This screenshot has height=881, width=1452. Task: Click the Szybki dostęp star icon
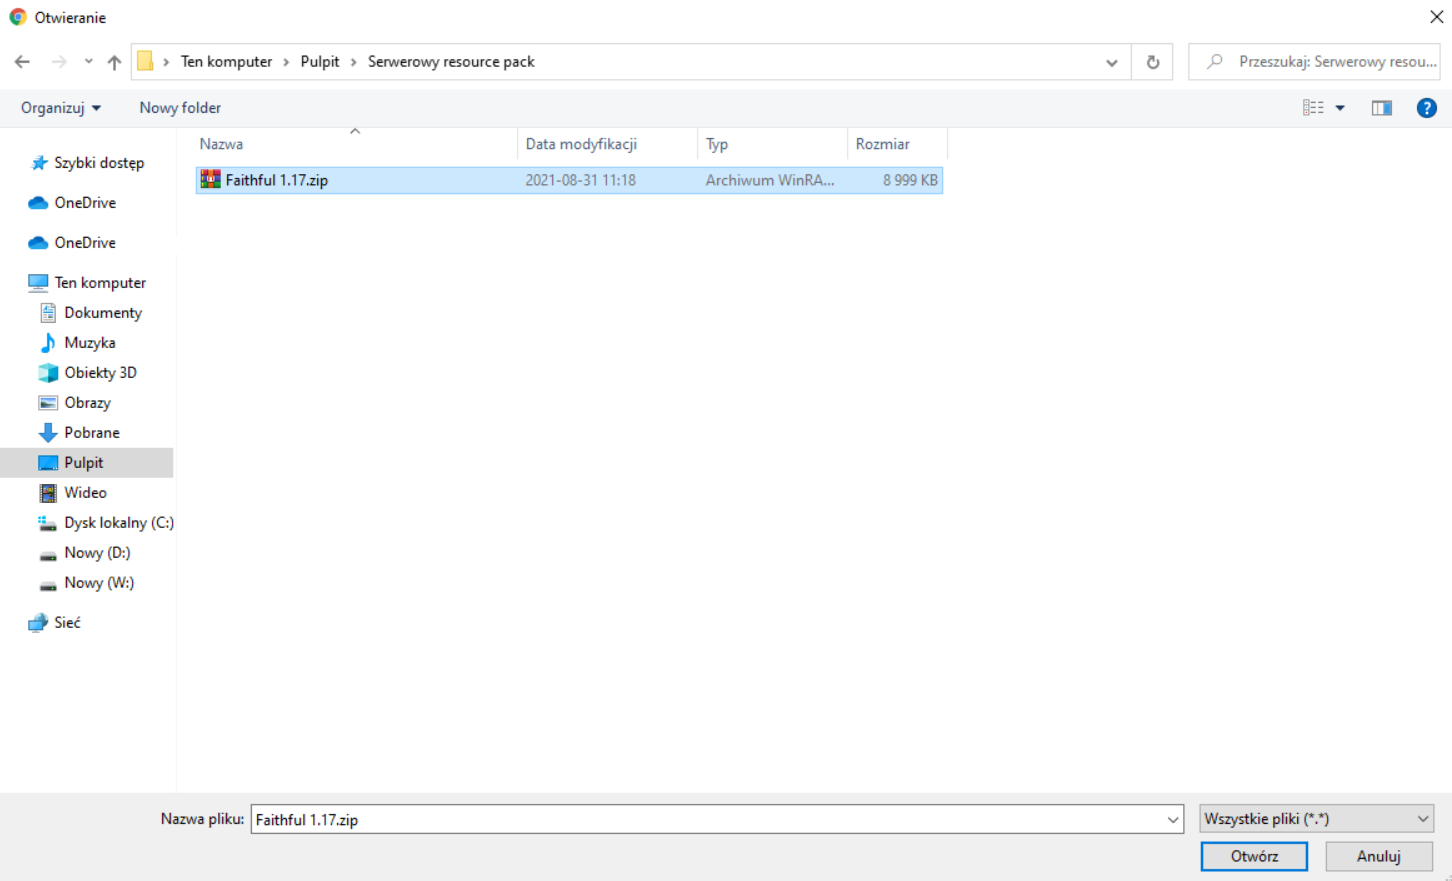(39, 163)
